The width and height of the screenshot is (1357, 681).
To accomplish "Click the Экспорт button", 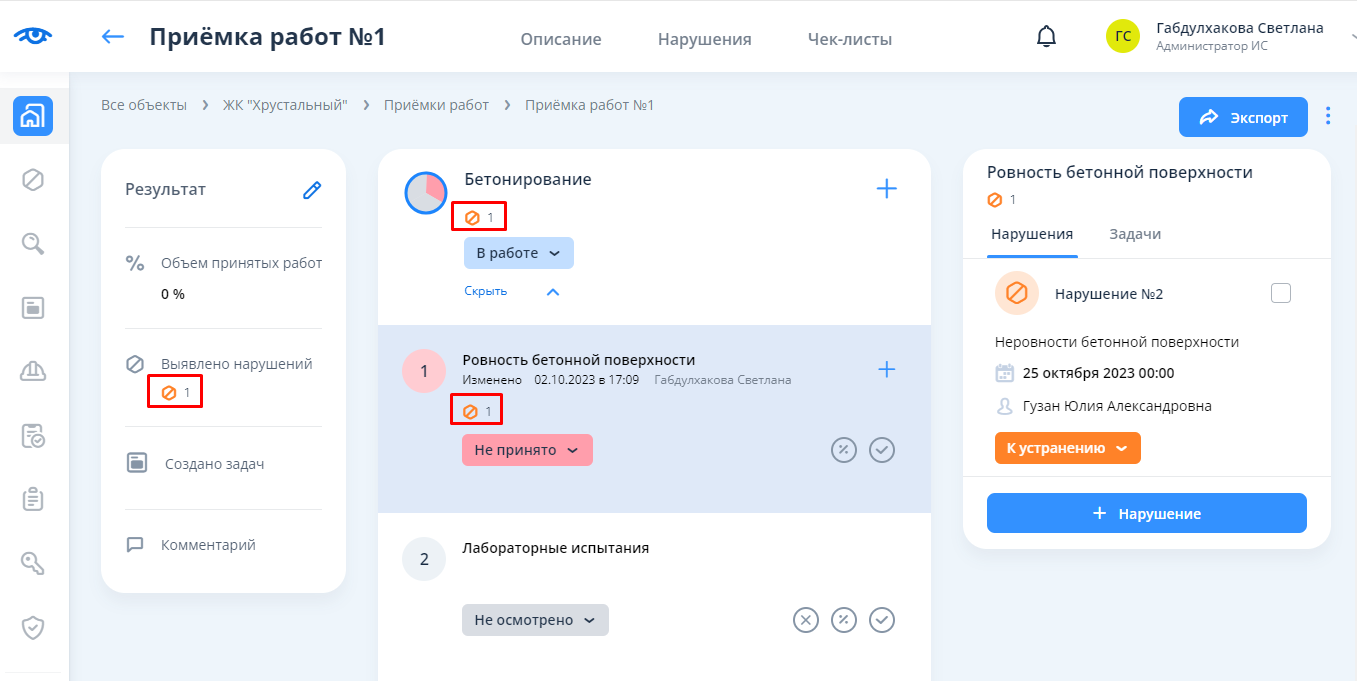I will pos(1243,117).
